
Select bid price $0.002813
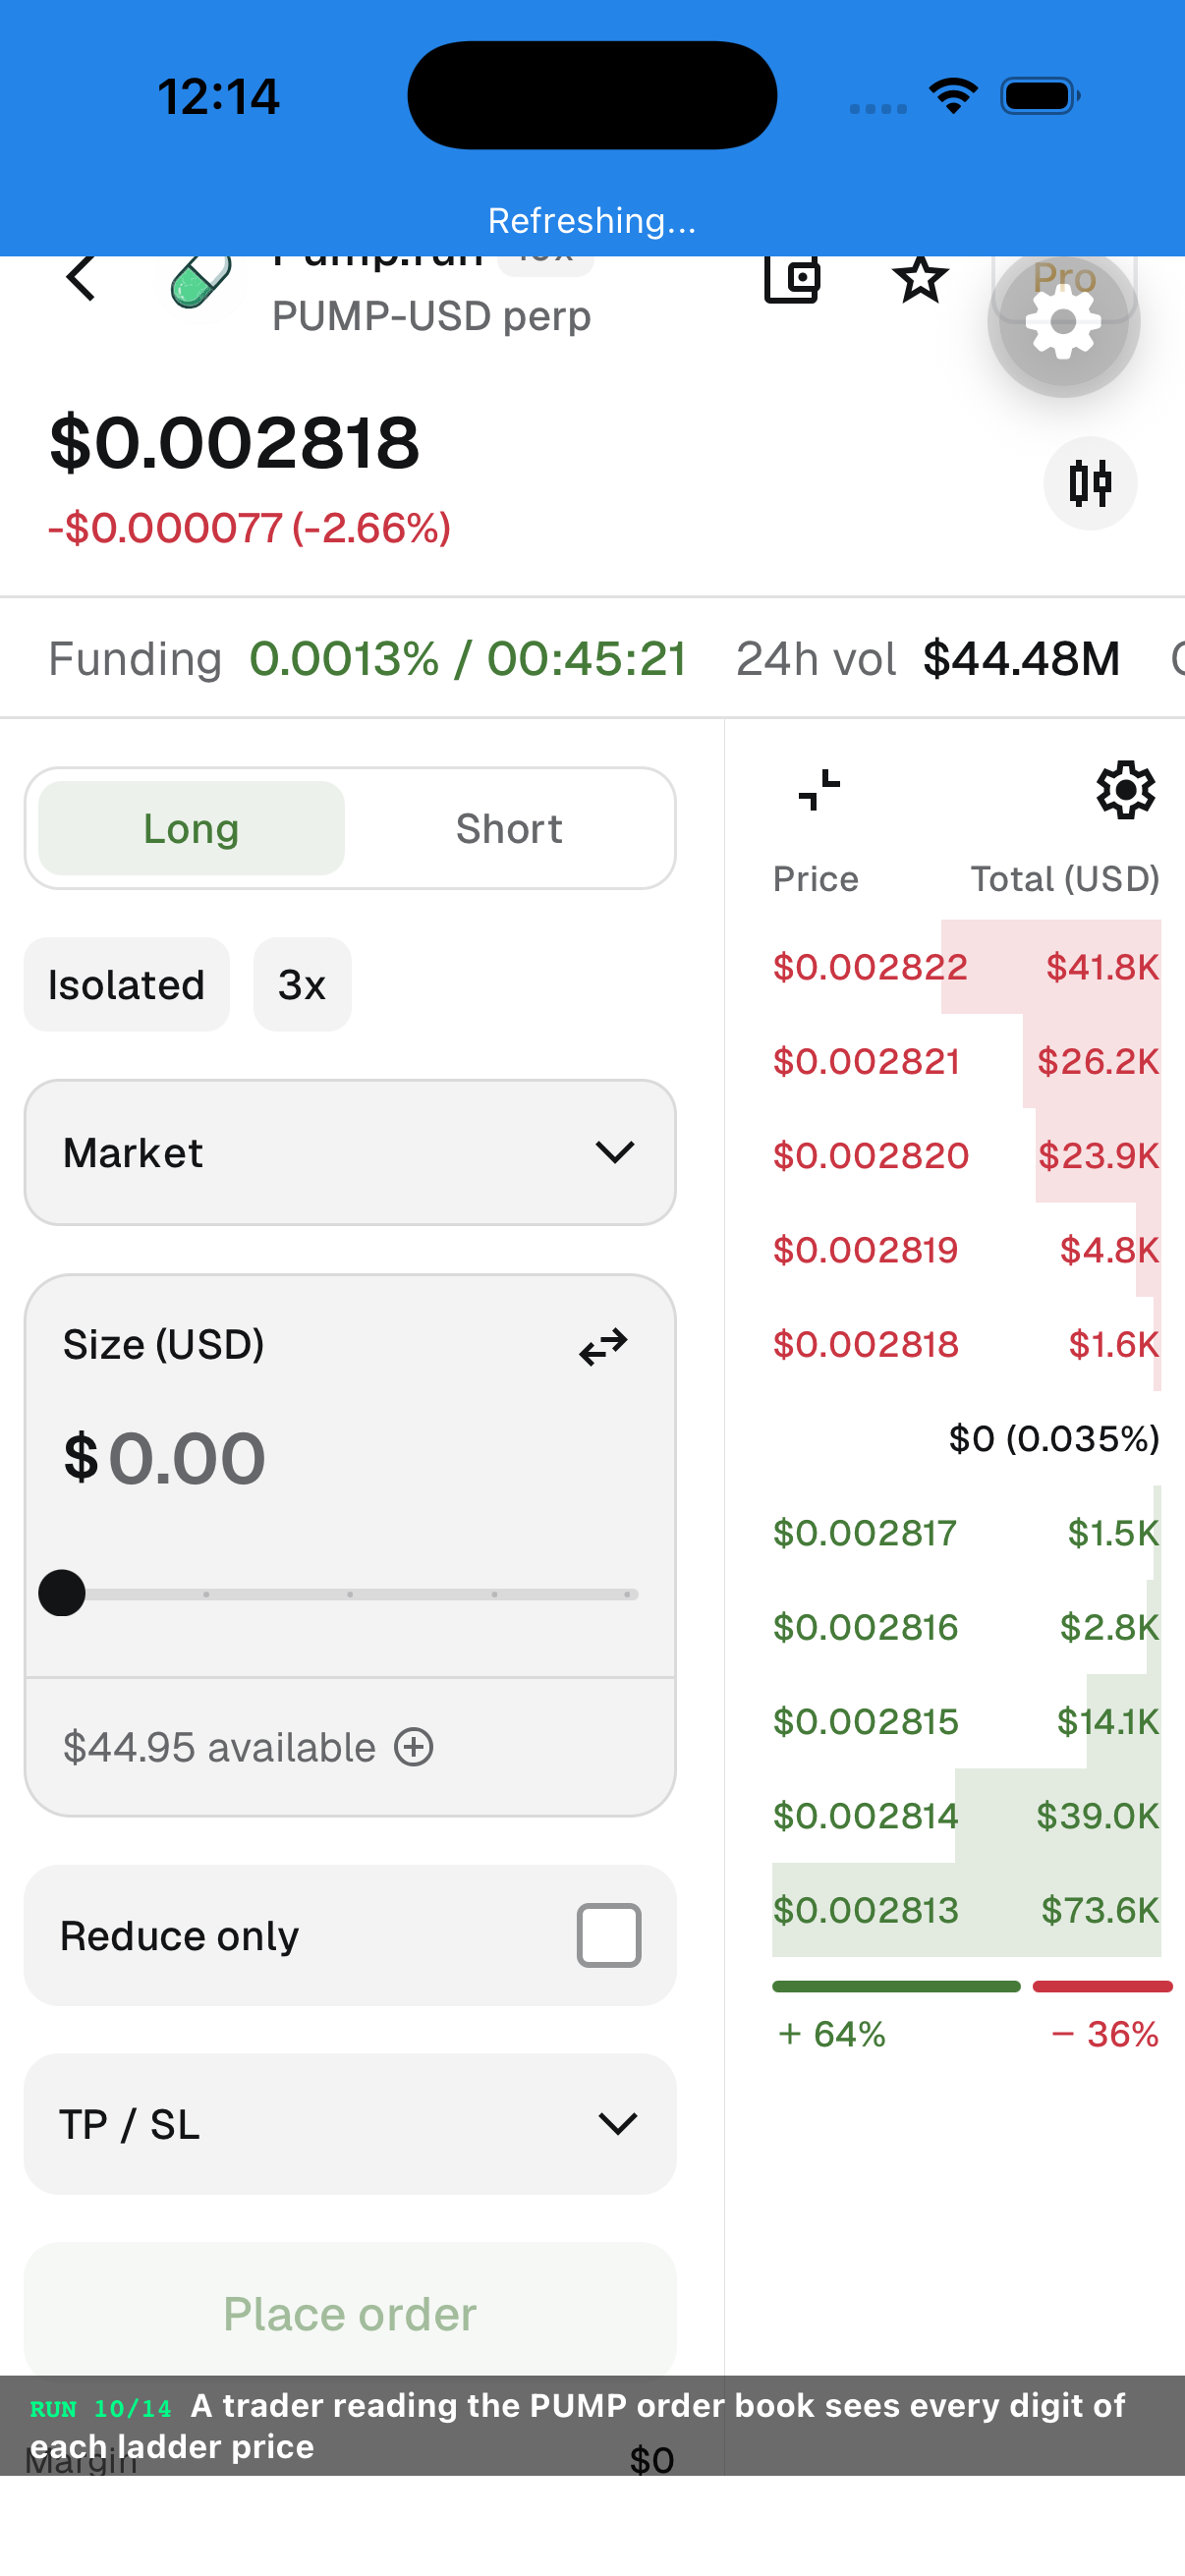tap(865, 1909)
